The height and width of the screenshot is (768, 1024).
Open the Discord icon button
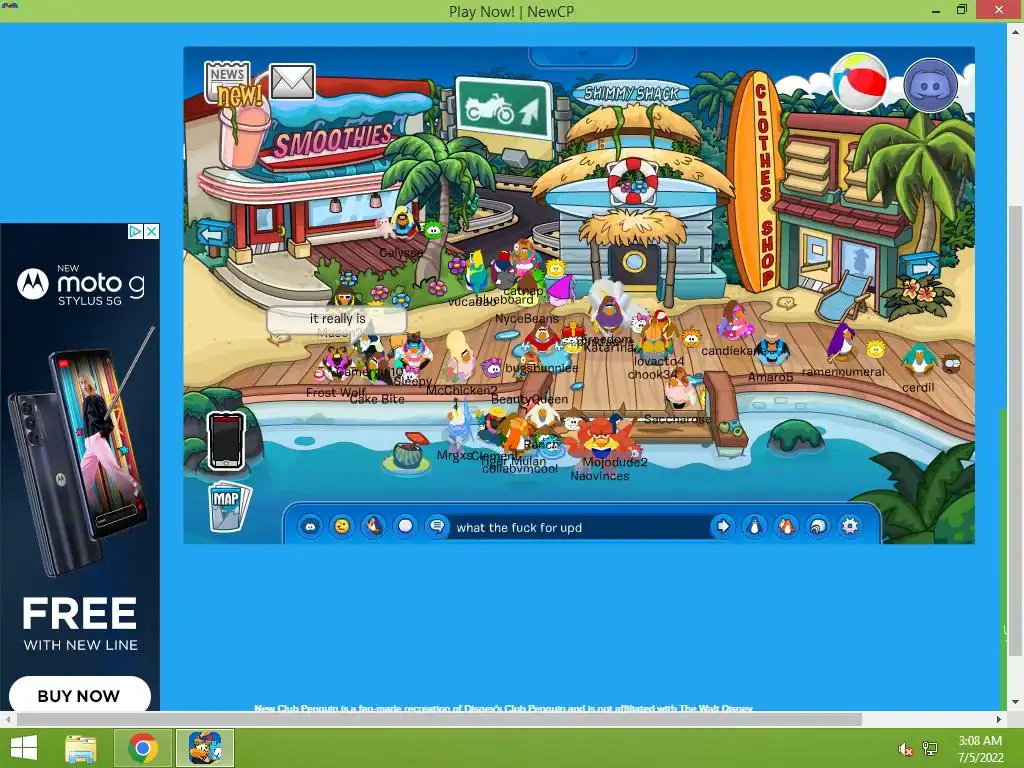[x=930, y=86]
